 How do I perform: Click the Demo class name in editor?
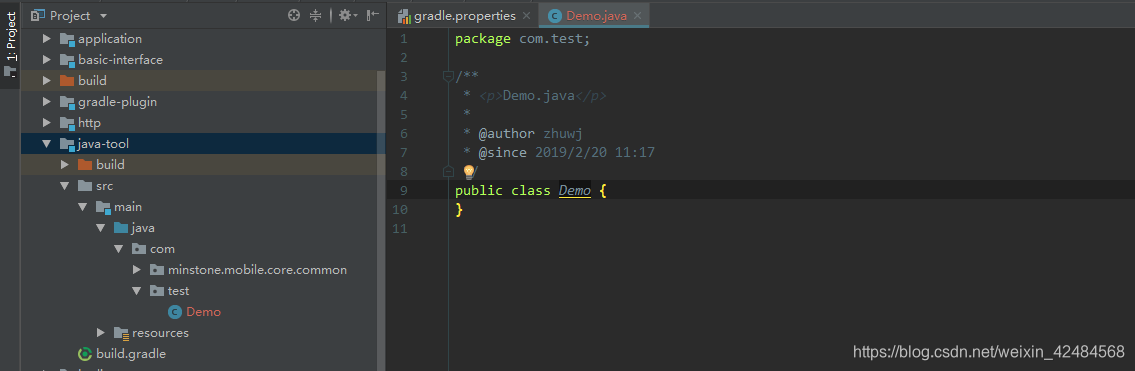click(575, 191)
